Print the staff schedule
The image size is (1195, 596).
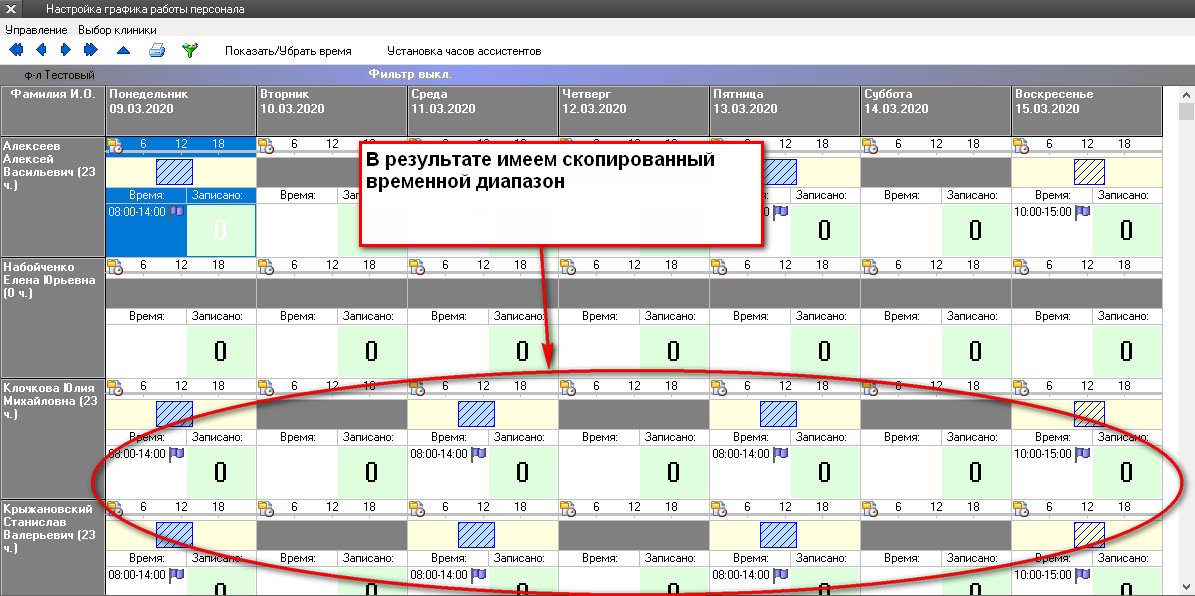tap(157, 50)
